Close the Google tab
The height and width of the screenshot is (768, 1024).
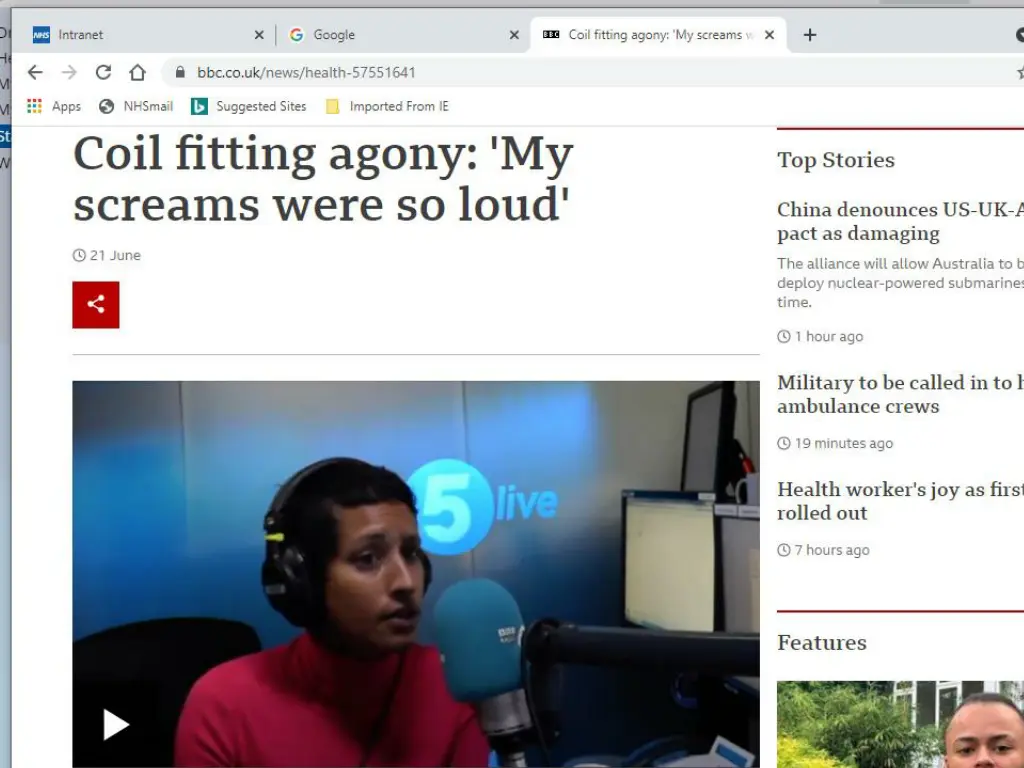point(514,35)
